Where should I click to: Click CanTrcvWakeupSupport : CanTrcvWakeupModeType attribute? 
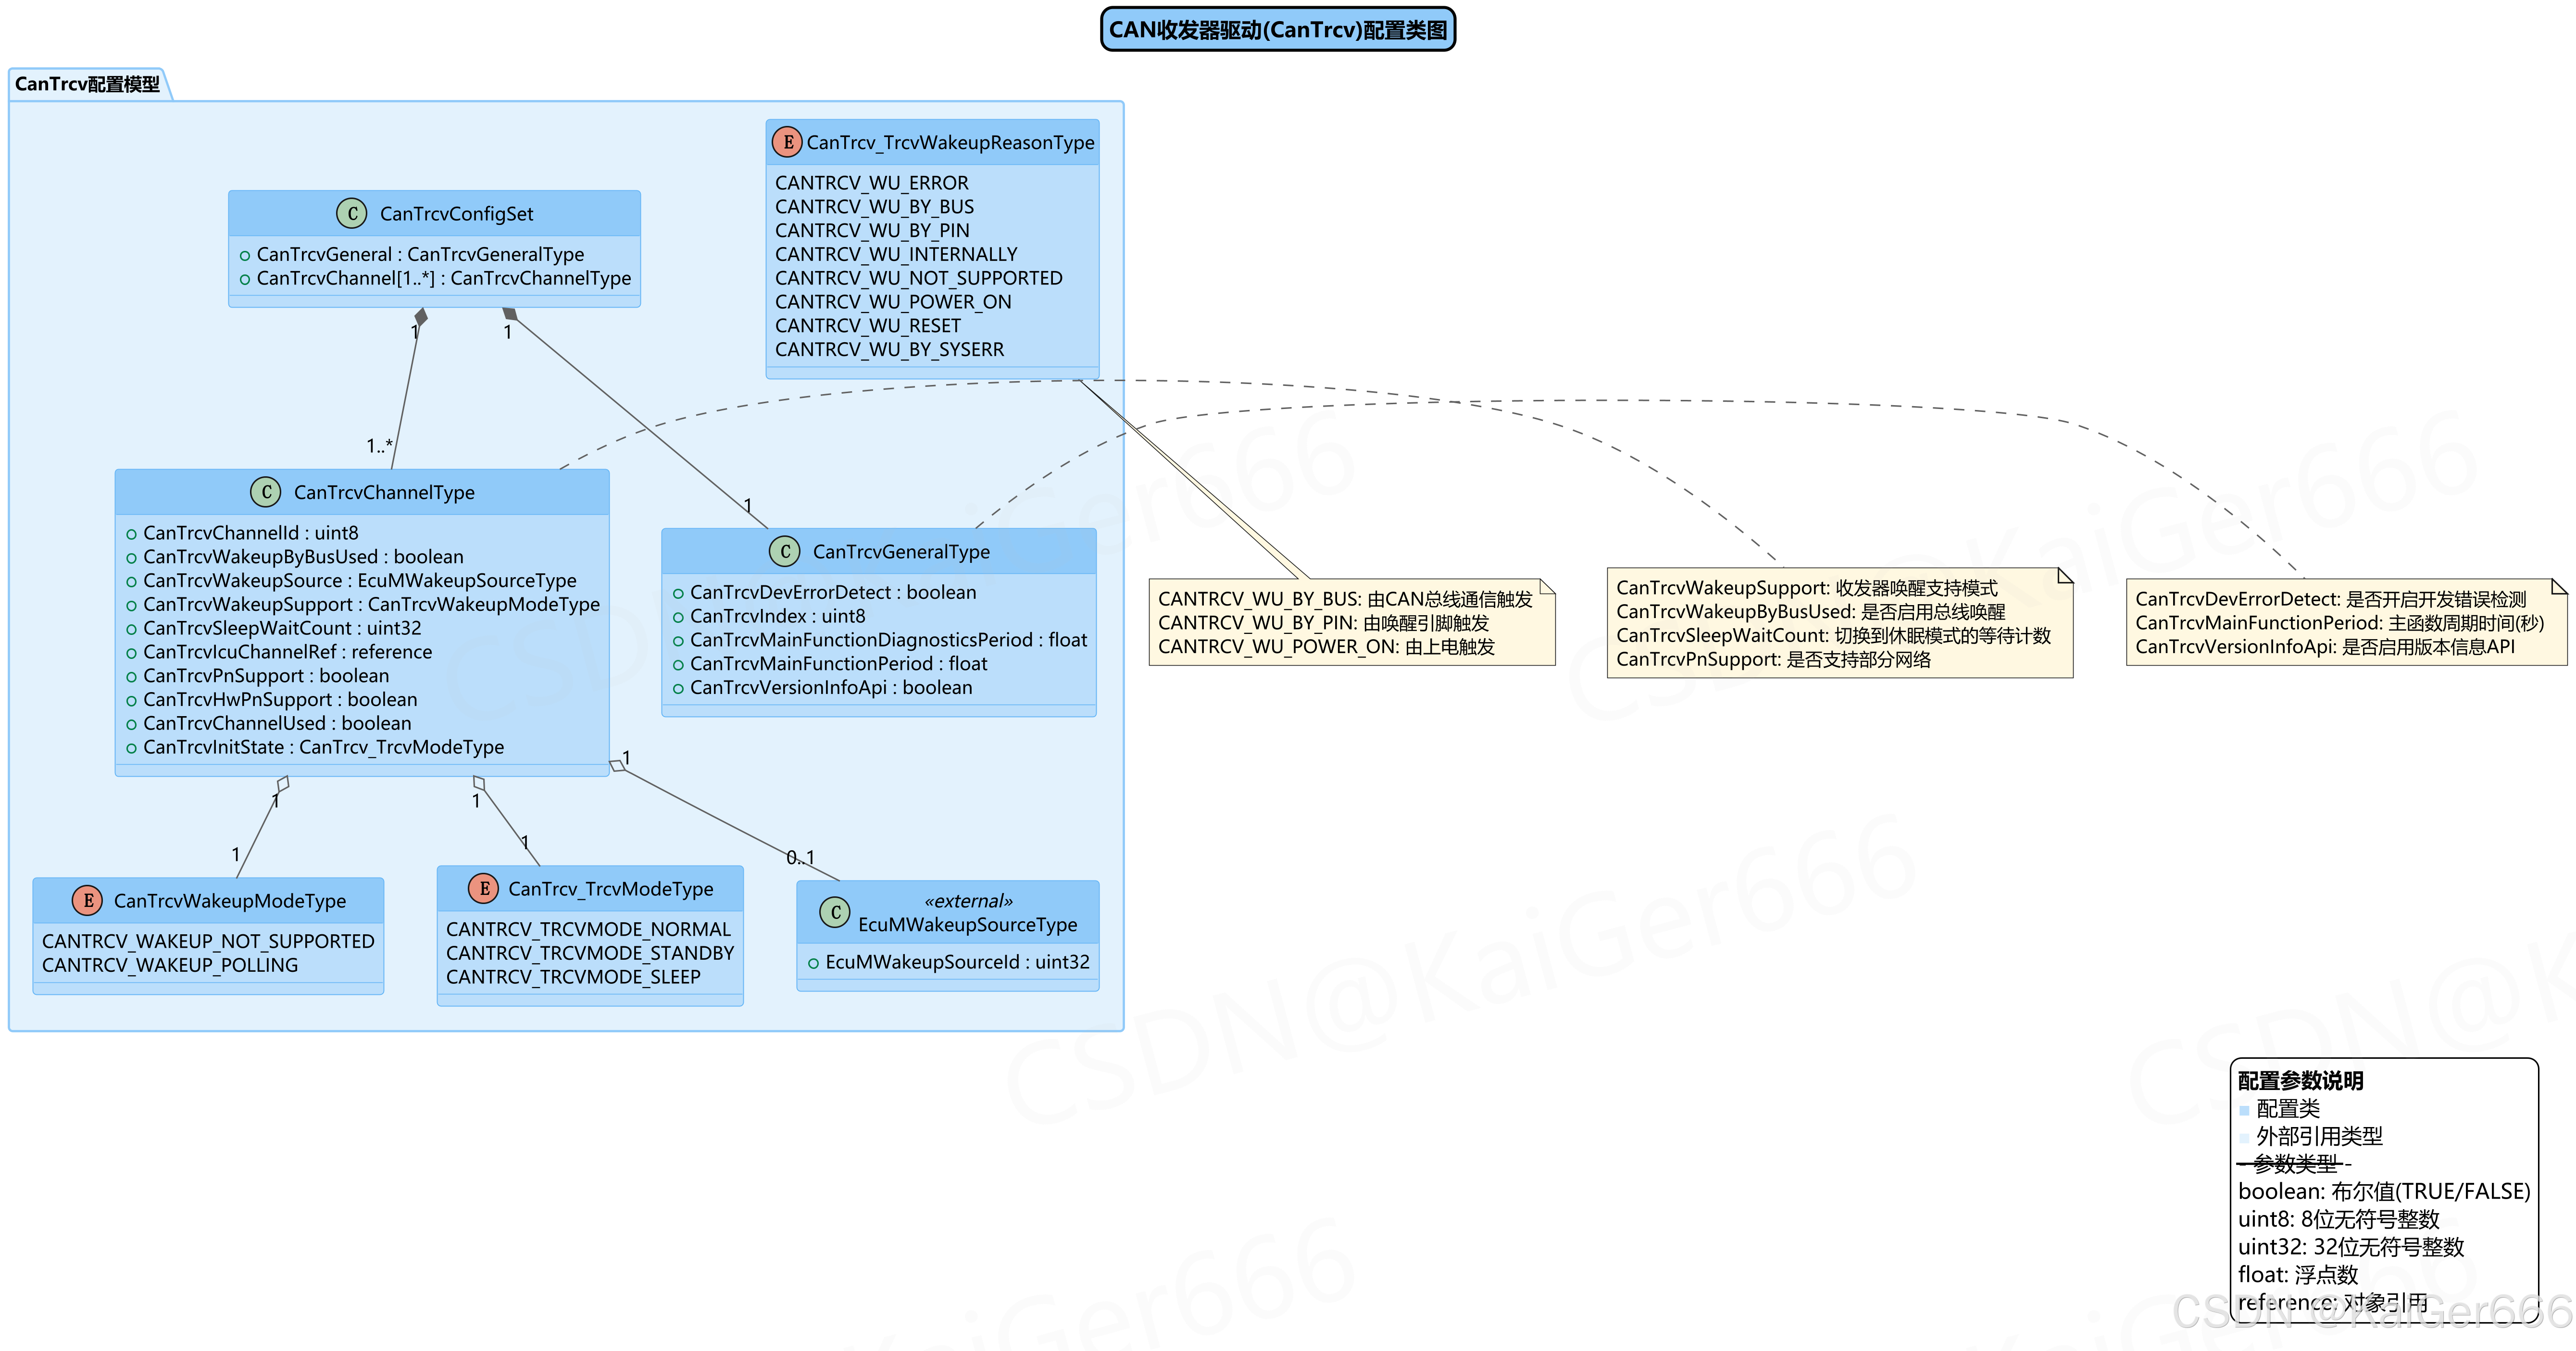tap(371, 605)
